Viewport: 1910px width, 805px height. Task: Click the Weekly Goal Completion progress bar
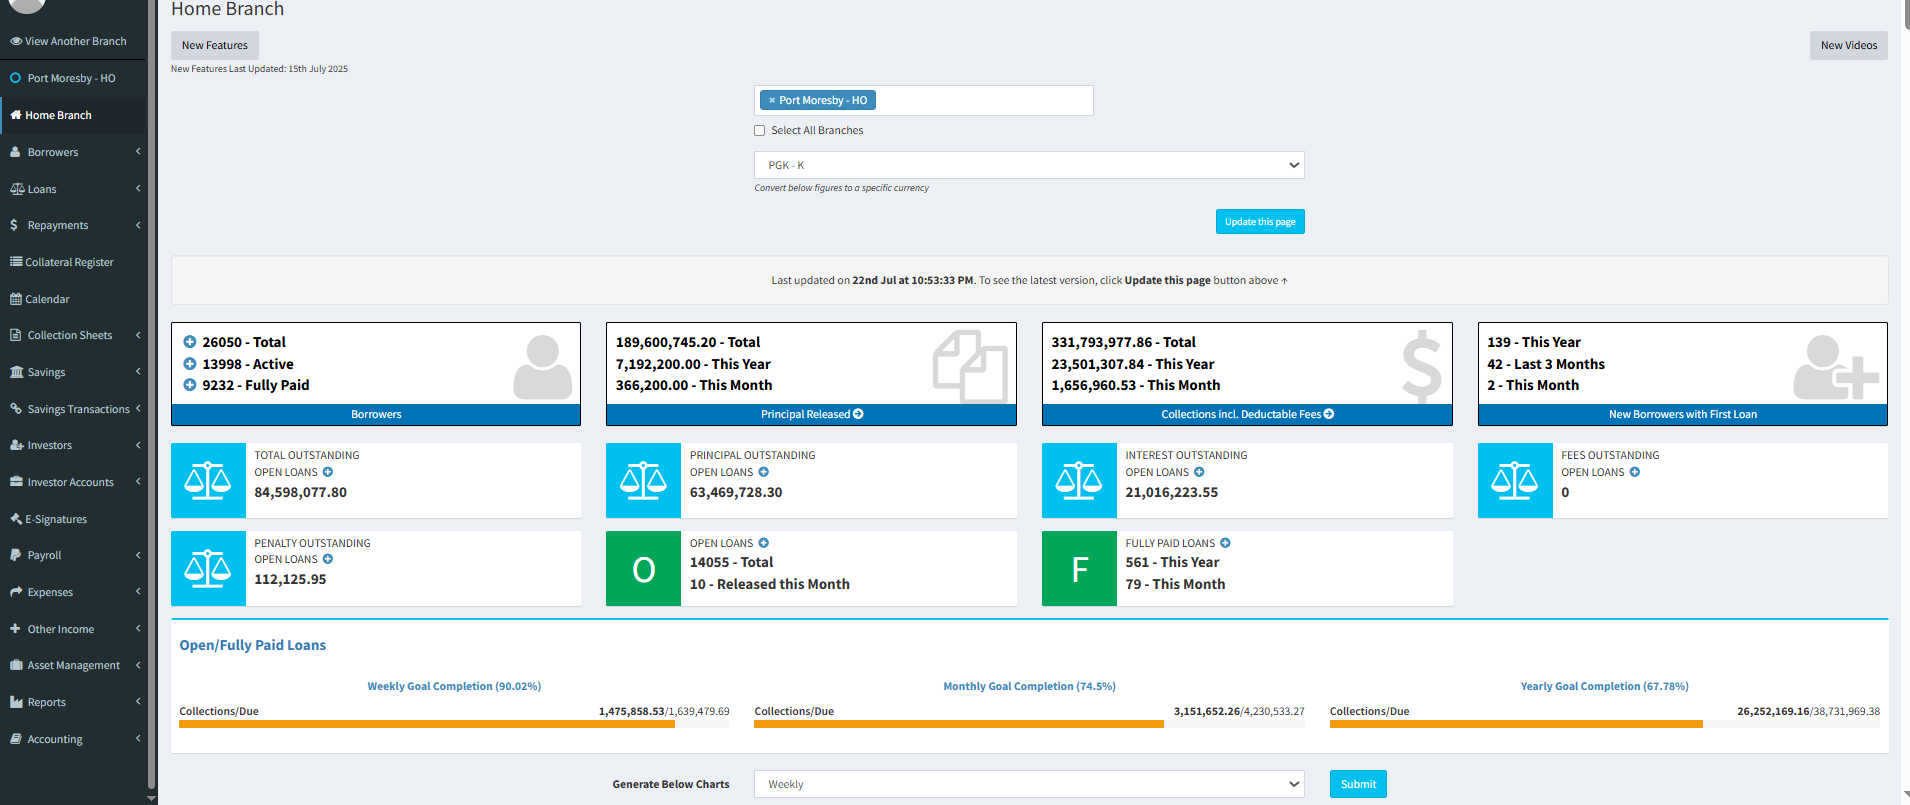(x=453, y=724)
